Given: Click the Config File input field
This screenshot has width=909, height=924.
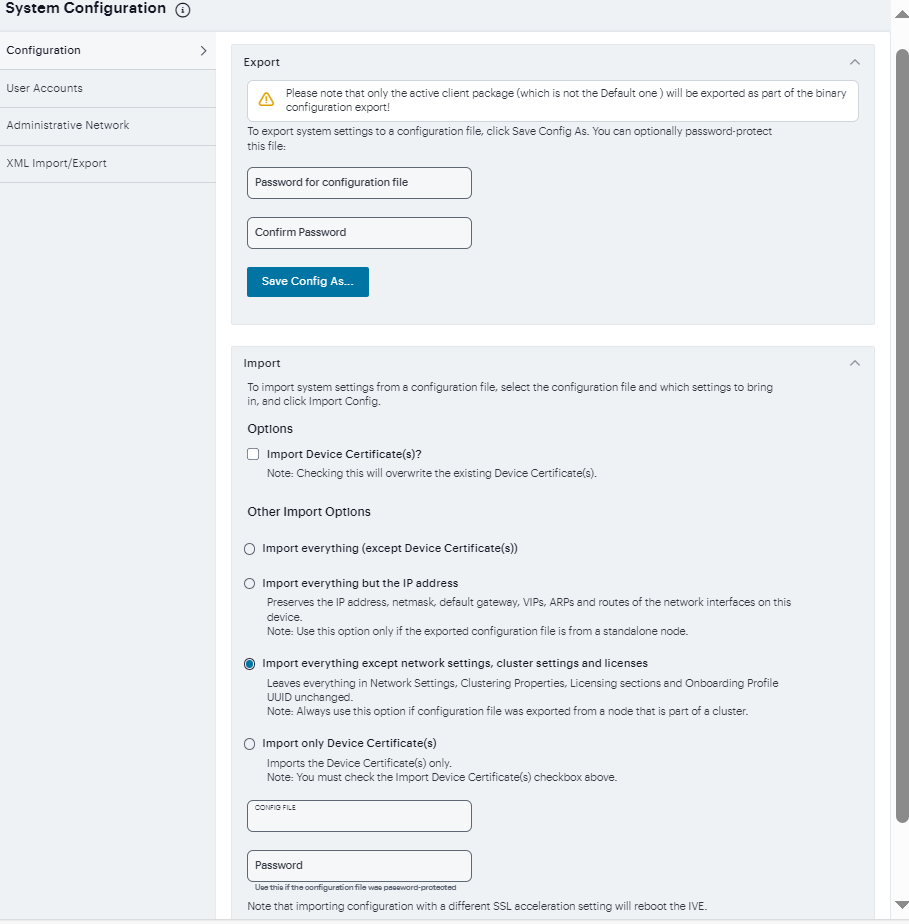Looking at the screenshot, I should point(359,816).
